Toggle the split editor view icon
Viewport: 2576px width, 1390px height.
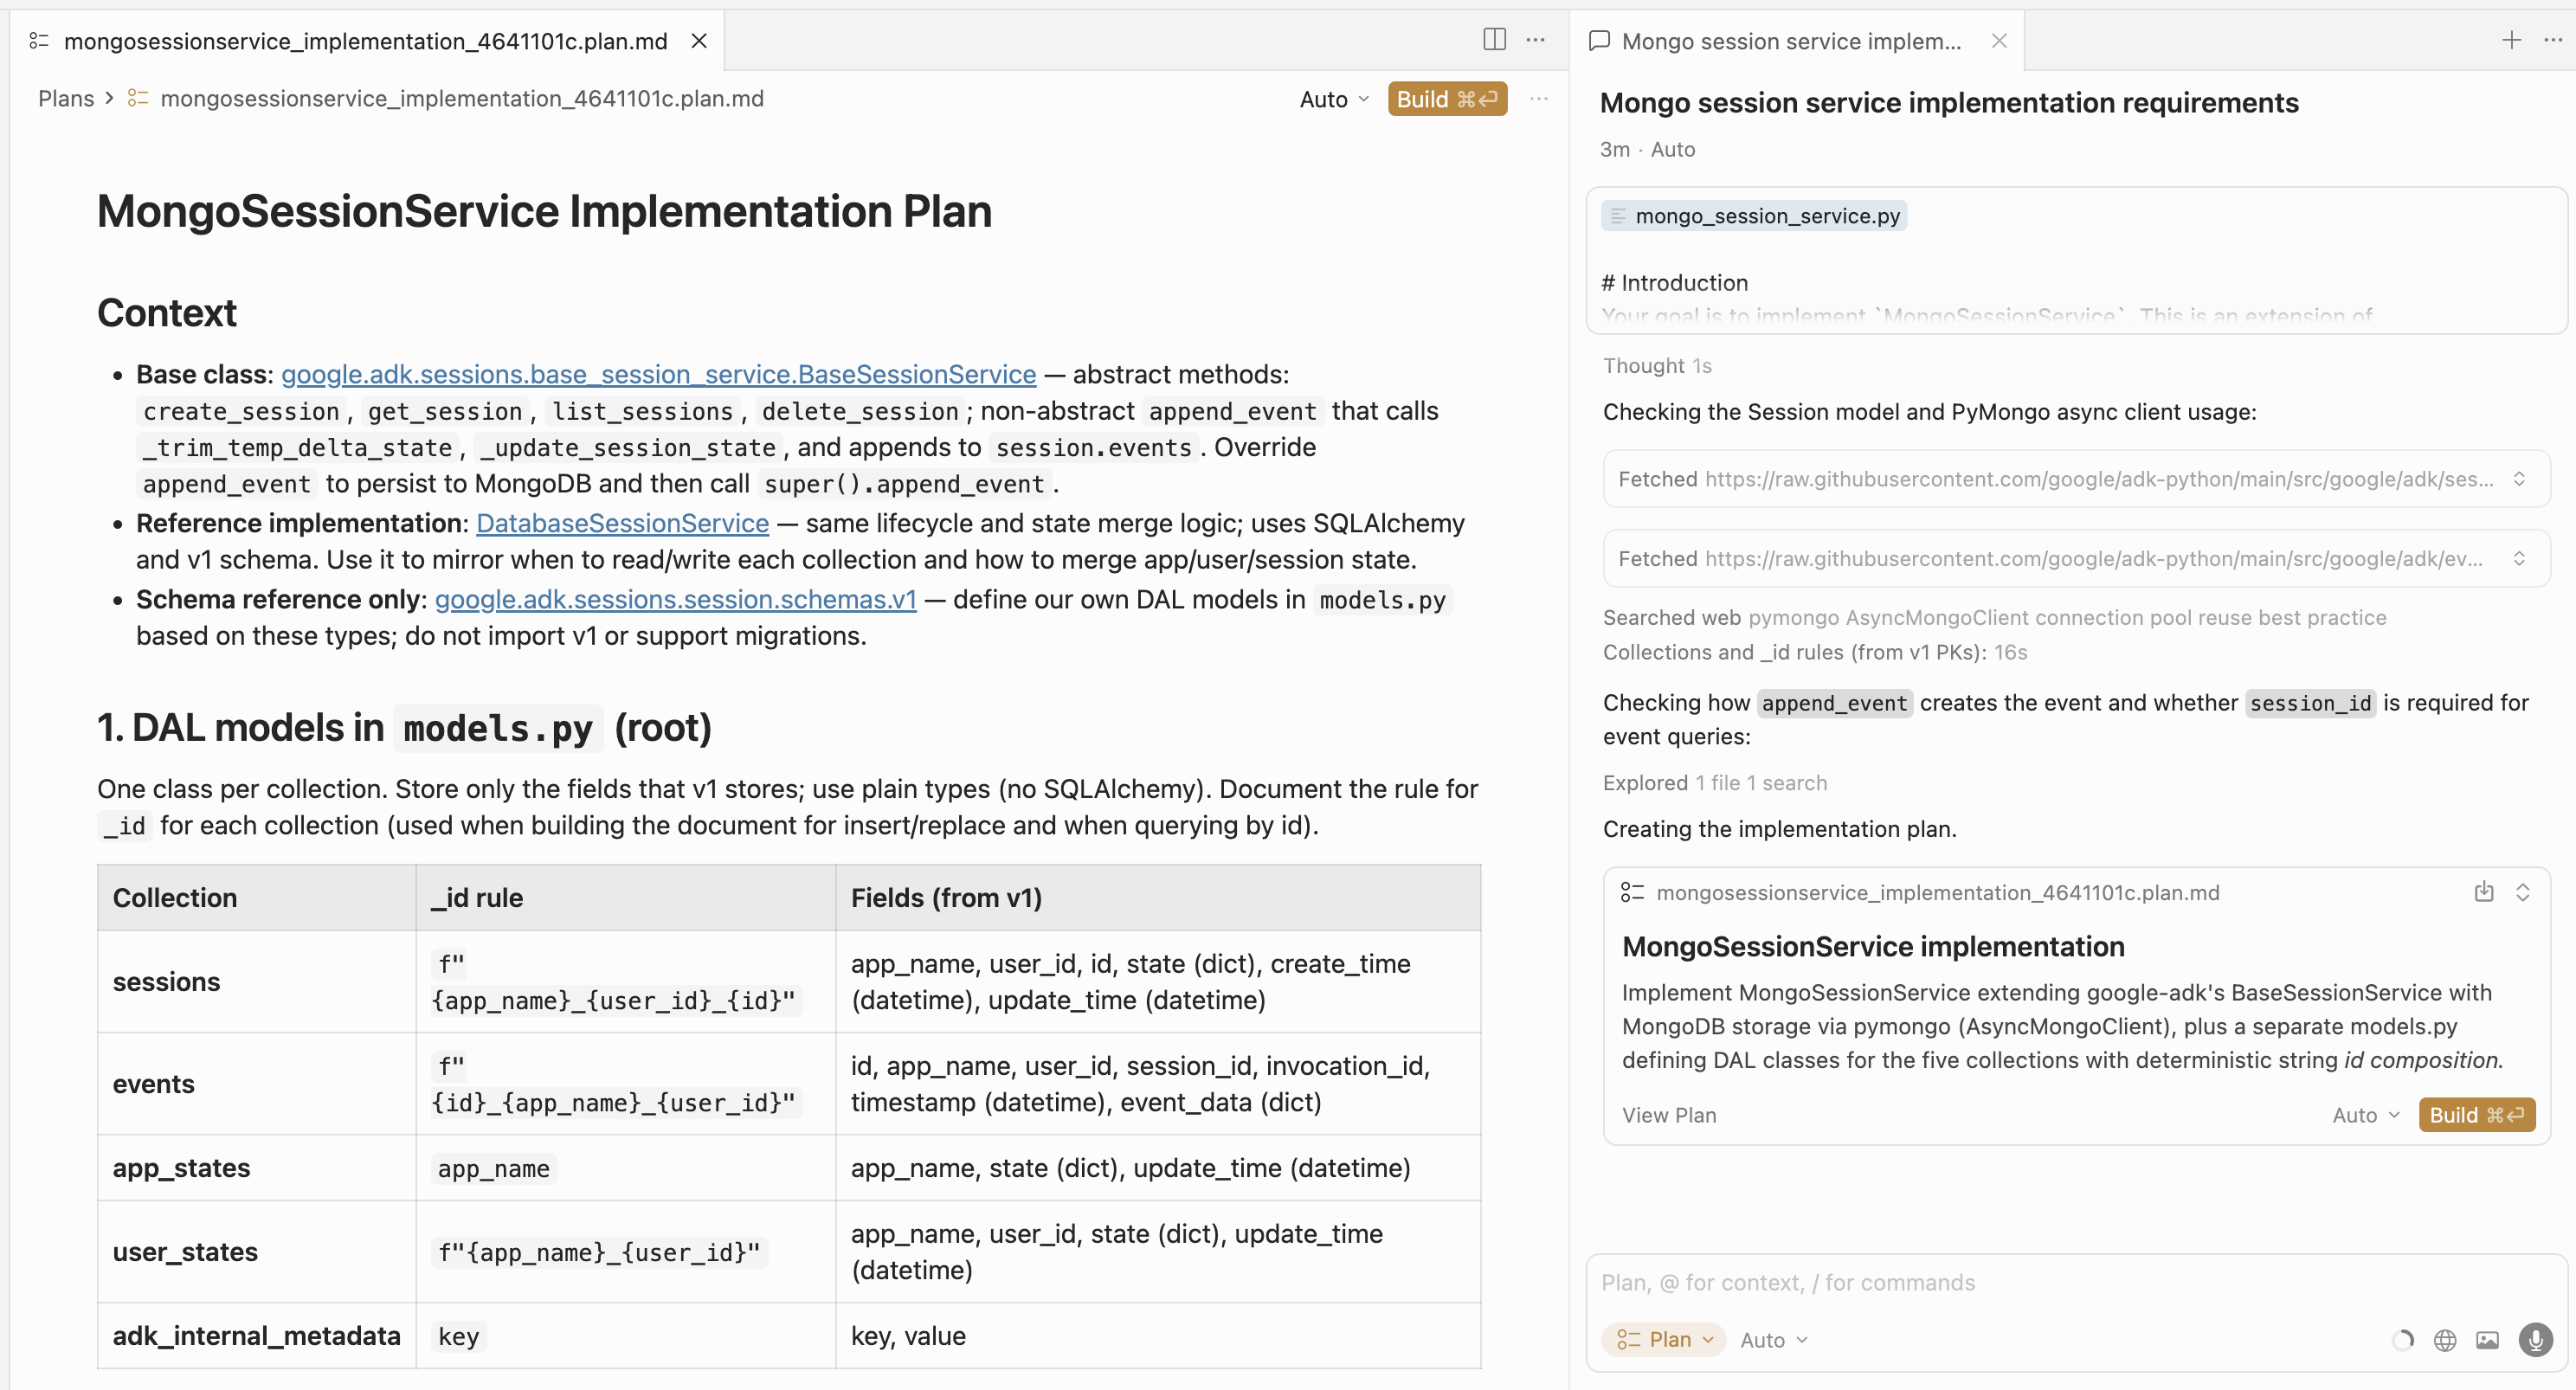pos(1494,40)
